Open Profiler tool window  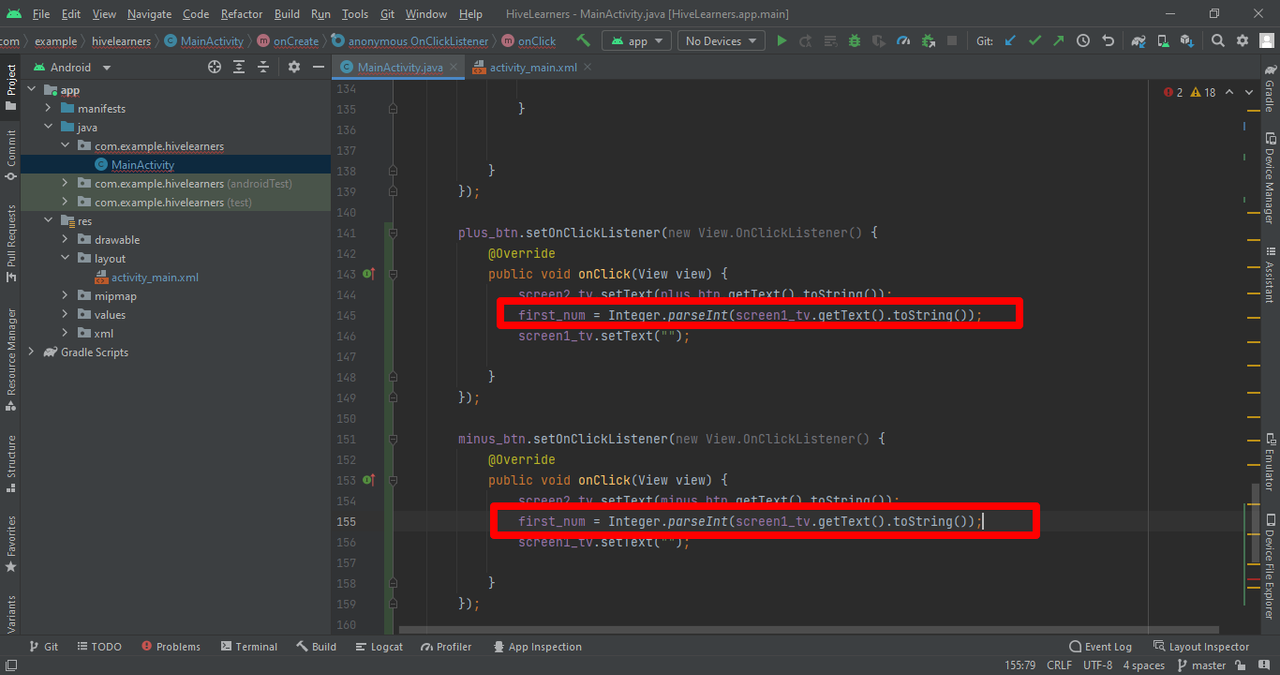pos(446,647)
